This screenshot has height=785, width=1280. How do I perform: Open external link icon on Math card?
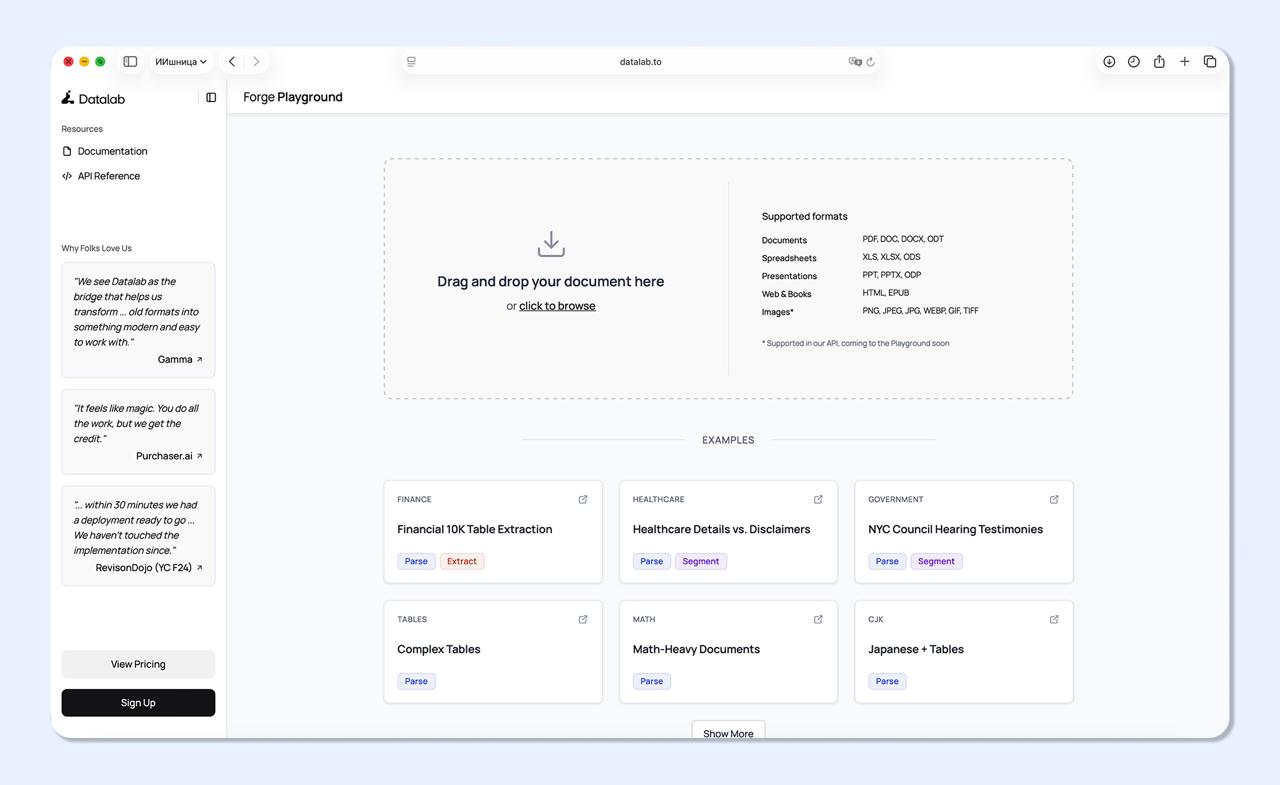818,619
